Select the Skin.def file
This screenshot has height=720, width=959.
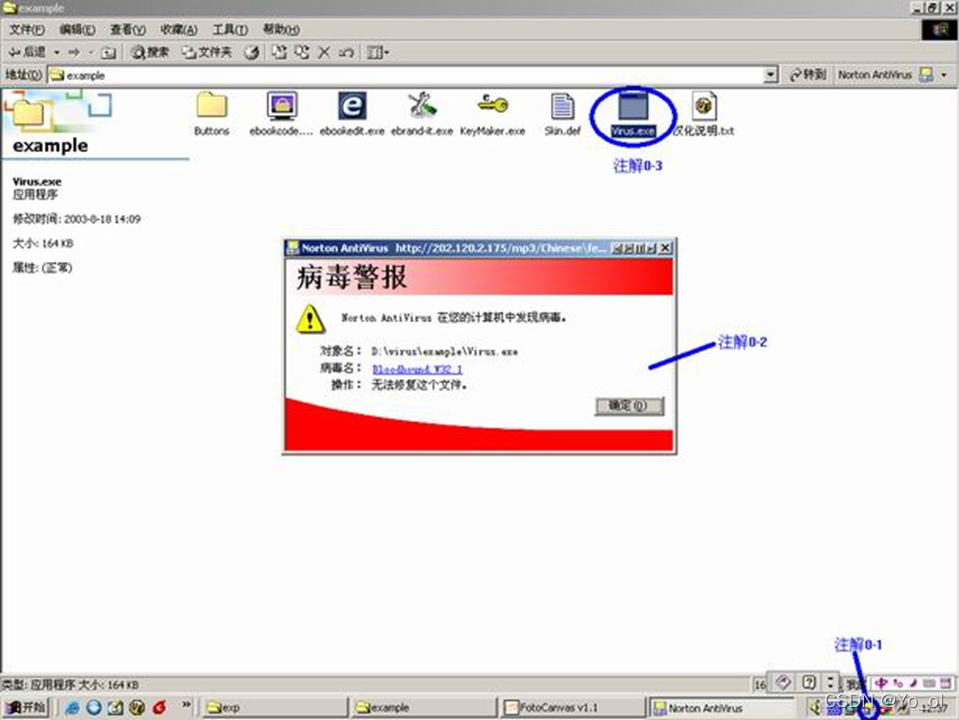(x=562, y=114)
